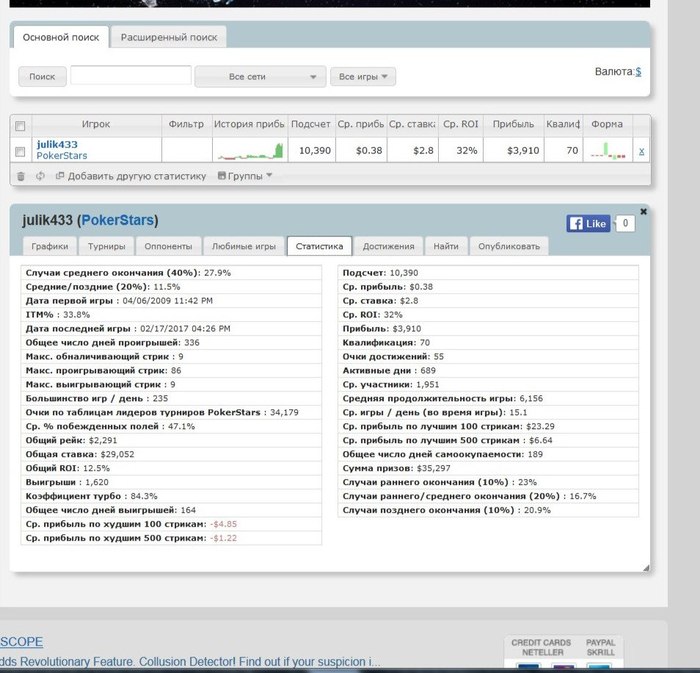Open the Все игры games dropdown
700x673 pixels.
point(362,76)
